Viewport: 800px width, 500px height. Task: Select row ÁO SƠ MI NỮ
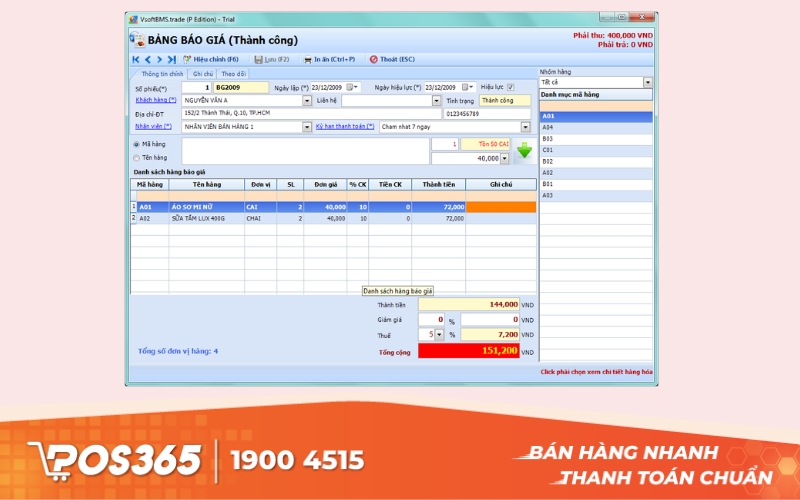pos(333,207)
